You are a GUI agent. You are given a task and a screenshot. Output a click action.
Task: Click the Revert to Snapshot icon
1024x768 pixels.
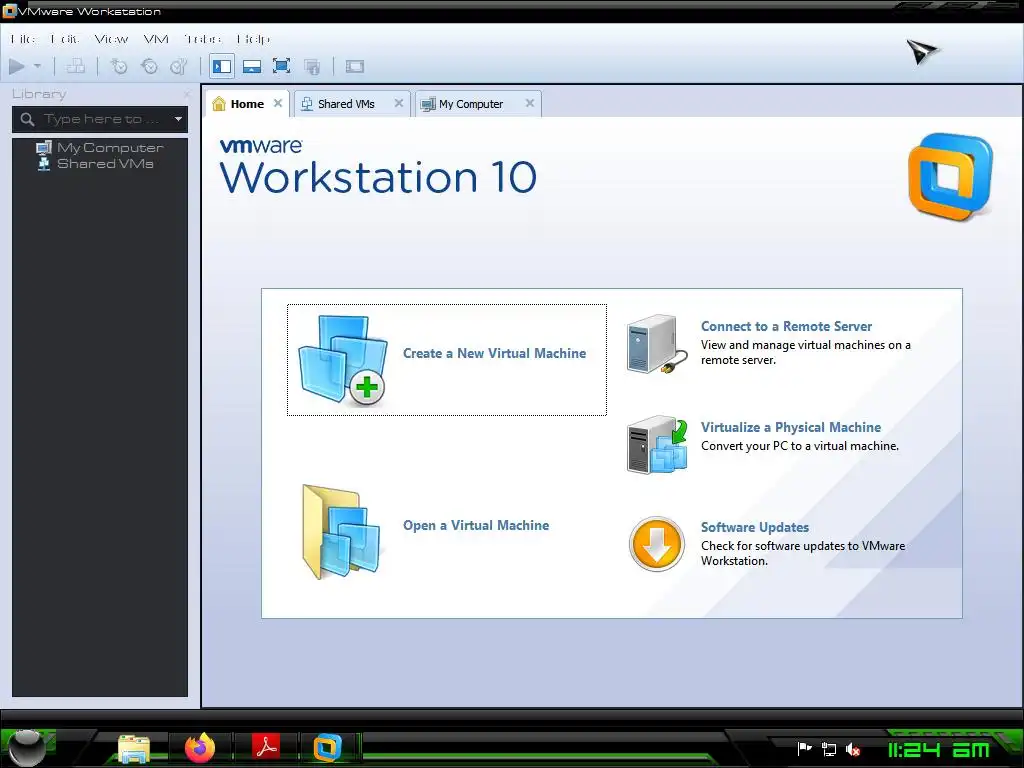point(150,66)
